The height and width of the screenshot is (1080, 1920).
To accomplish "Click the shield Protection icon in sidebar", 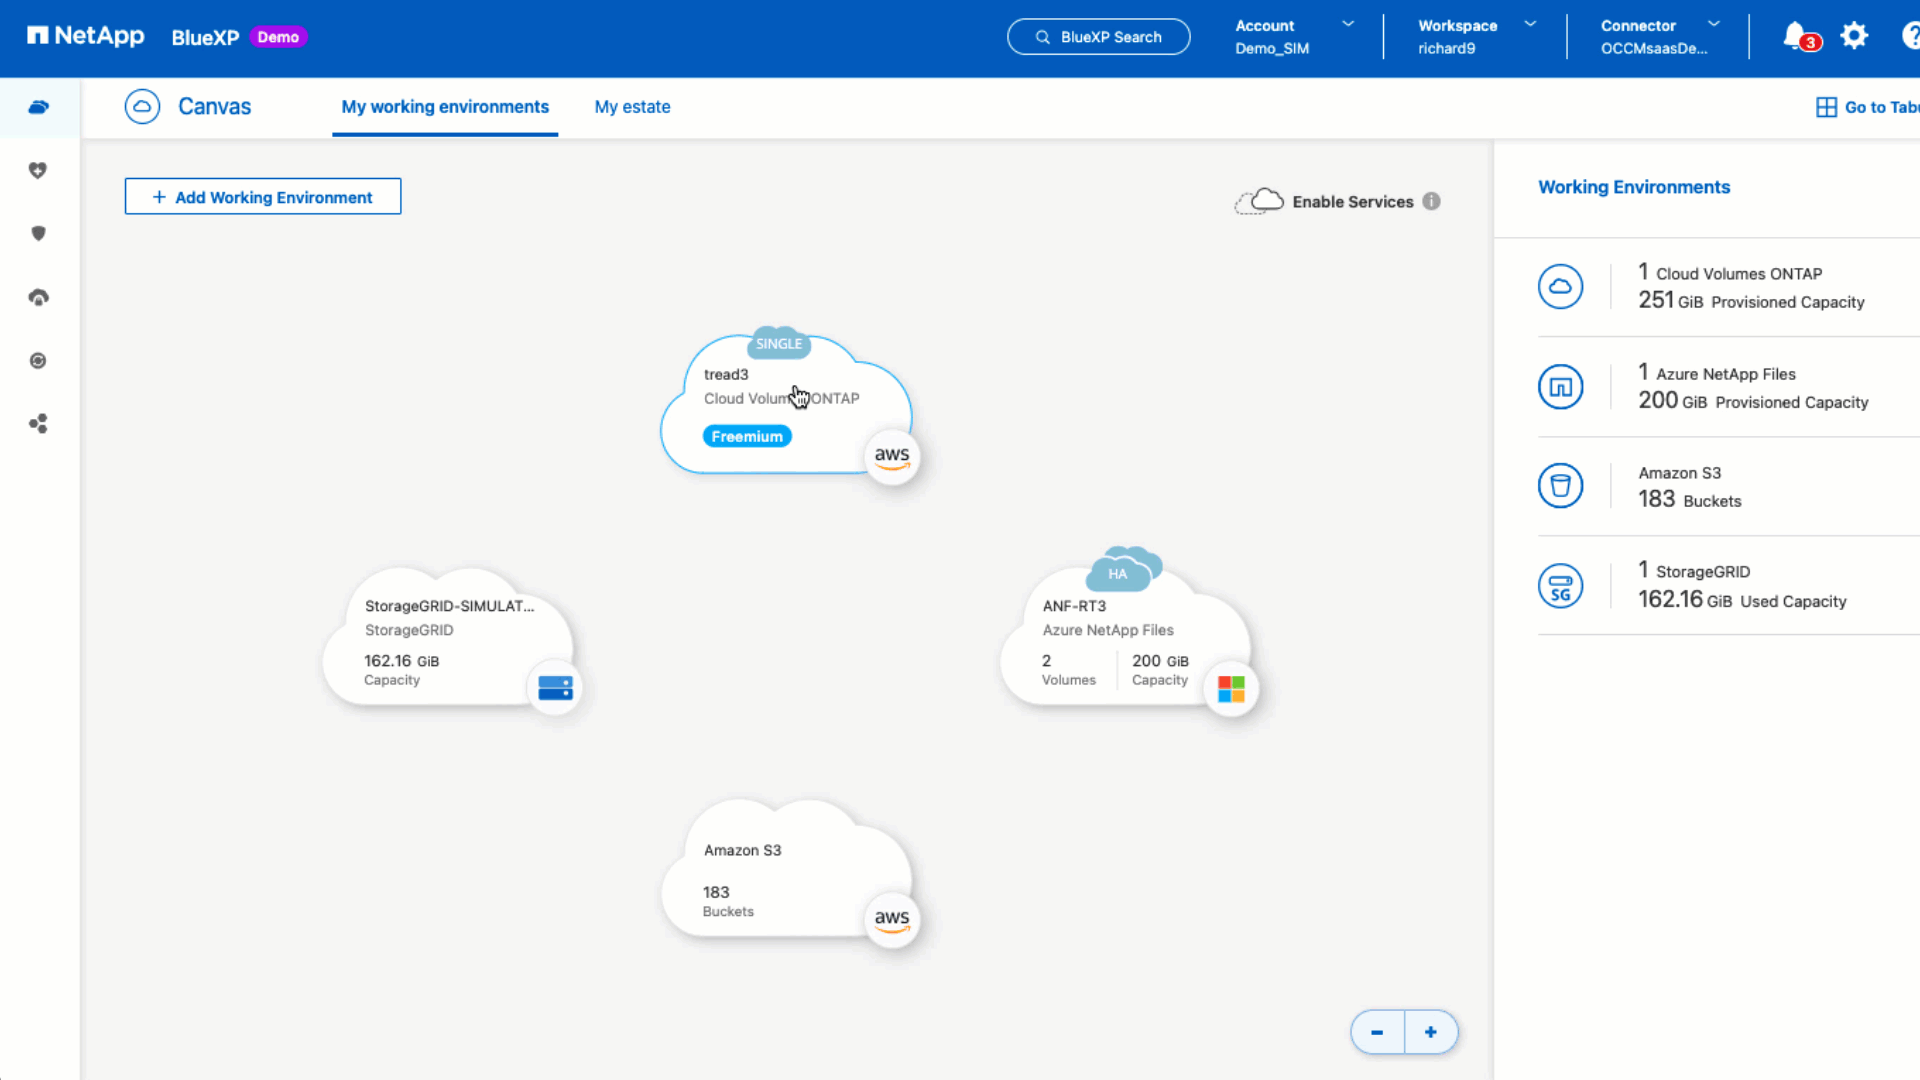I will [x=38, y=233].
